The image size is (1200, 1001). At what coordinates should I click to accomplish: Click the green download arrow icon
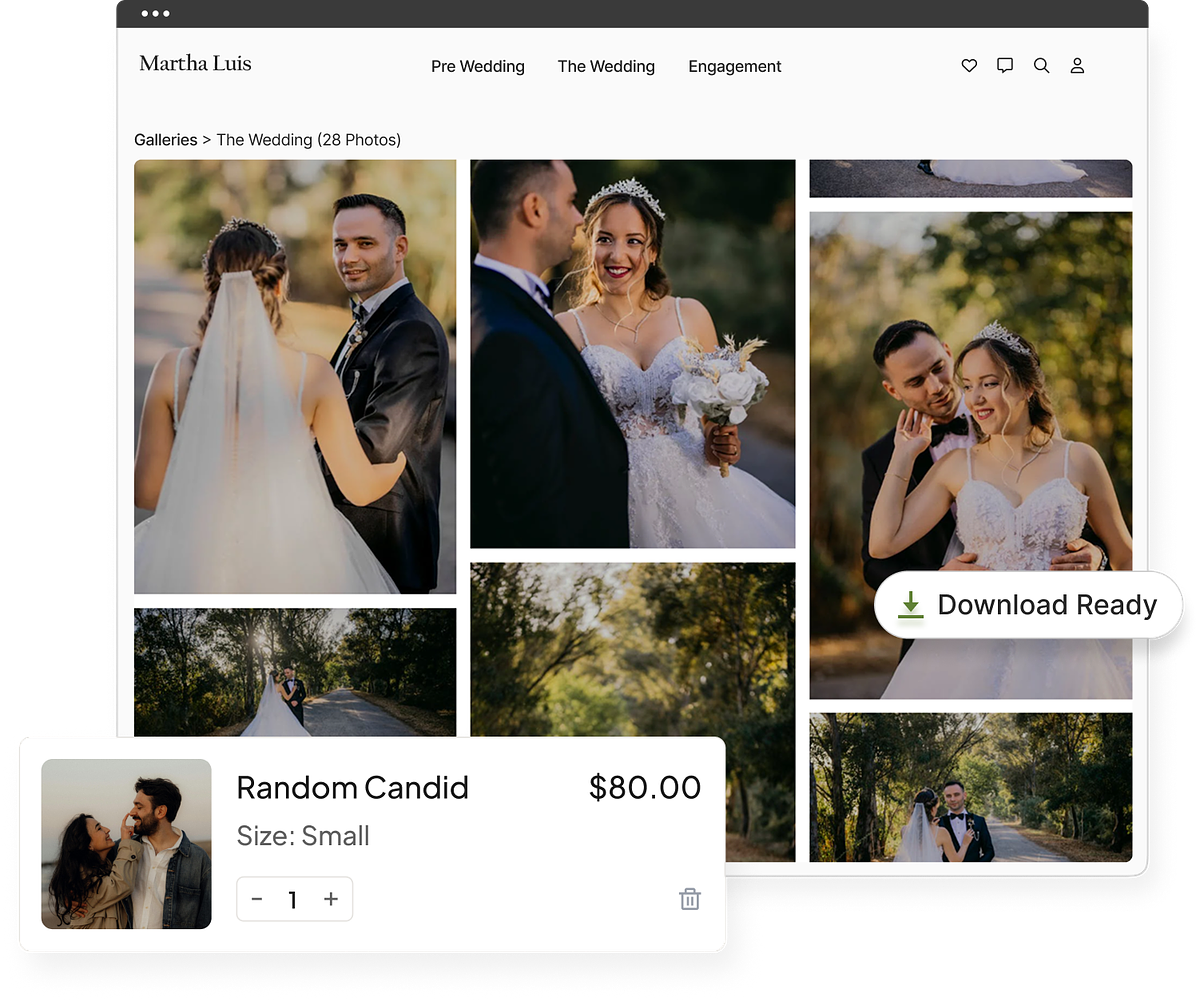(x=910, y=605)
